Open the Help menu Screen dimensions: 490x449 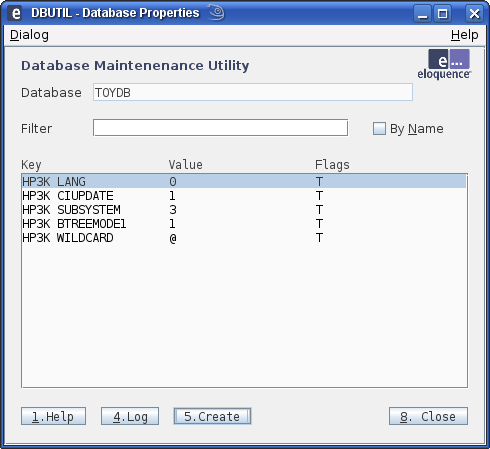pos(464,35)
